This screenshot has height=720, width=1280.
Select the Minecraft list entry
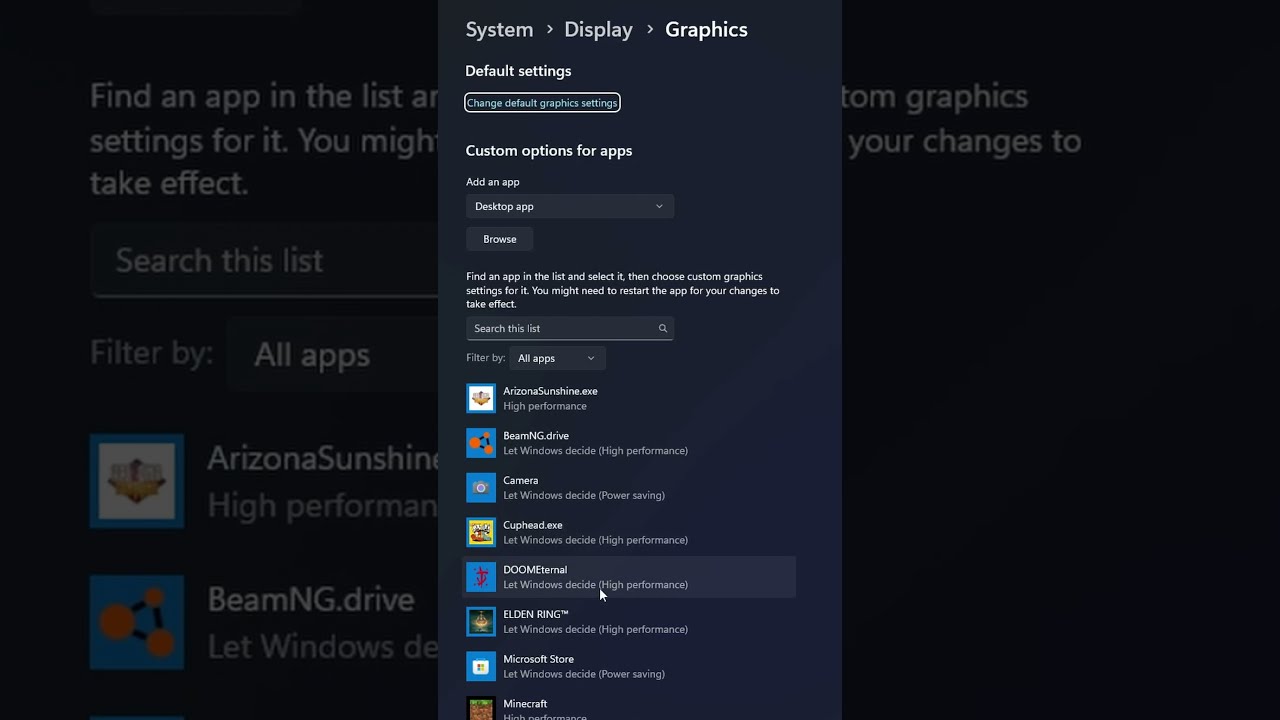(x=630, y=706)
